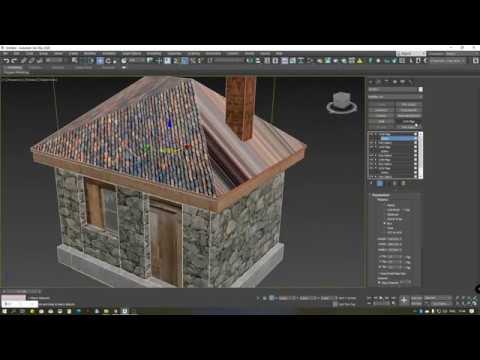Screen dimensions: 480x360
Task: Click Go to Start playback button
Action: [369, 298]
